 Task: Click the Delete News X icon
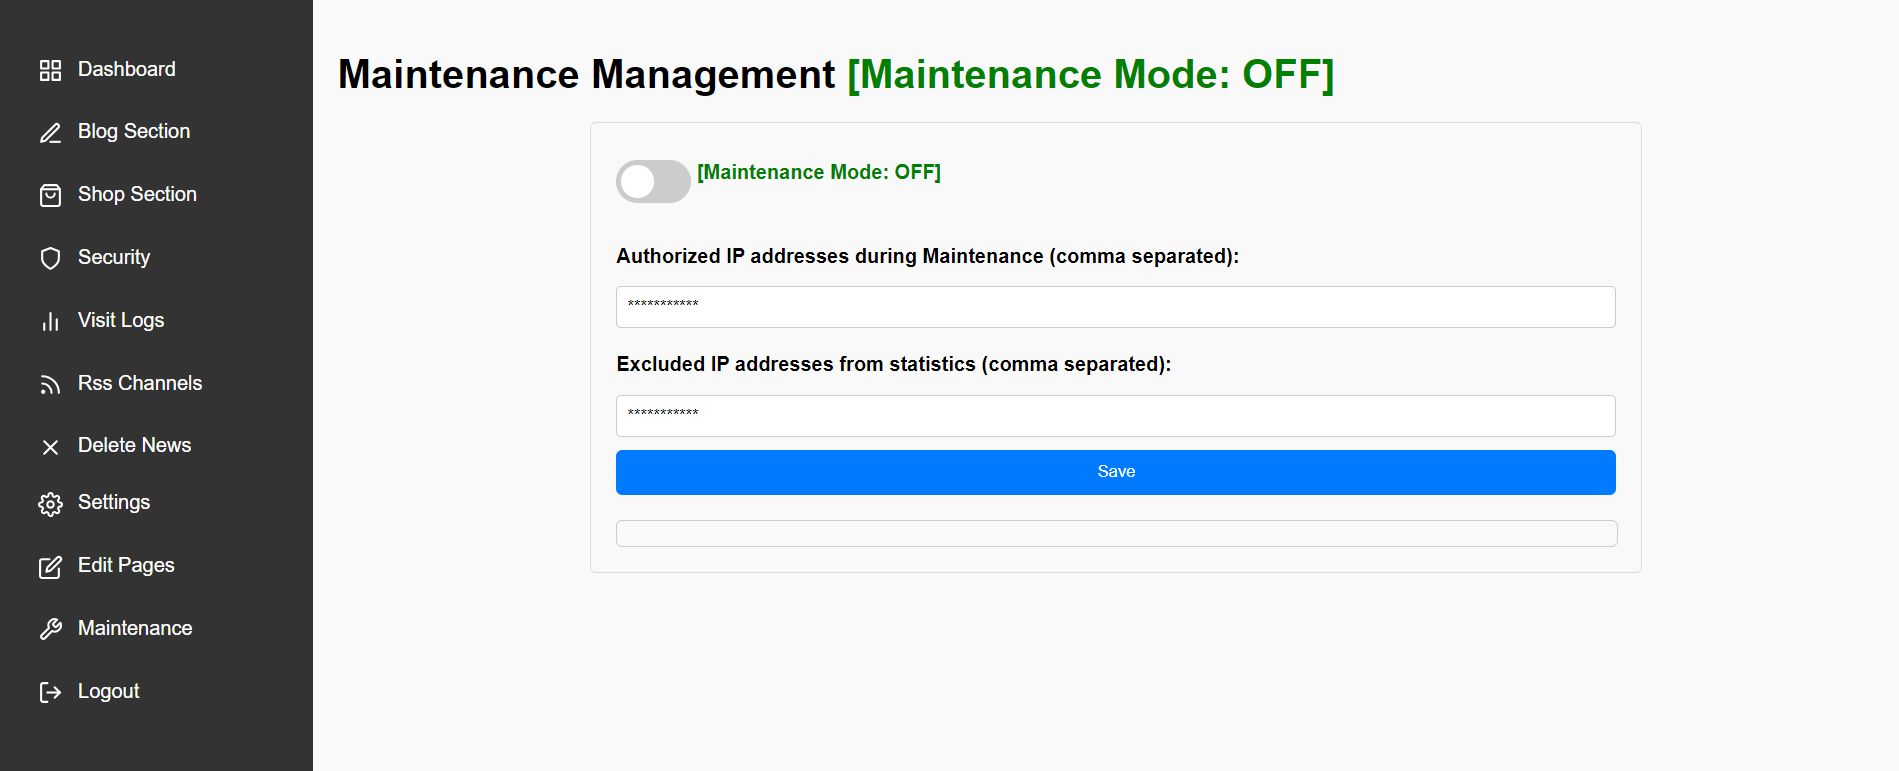point(50,447)
